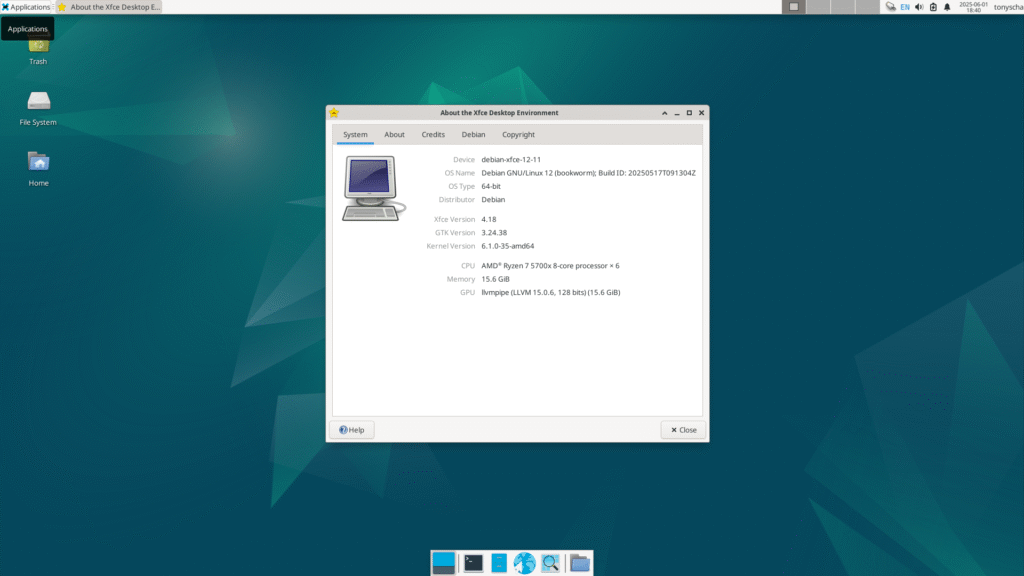This screenshot has height=576, width=1024.
Task: Click the Xfce star icon in title bar
Action: [x=334, y=113]
